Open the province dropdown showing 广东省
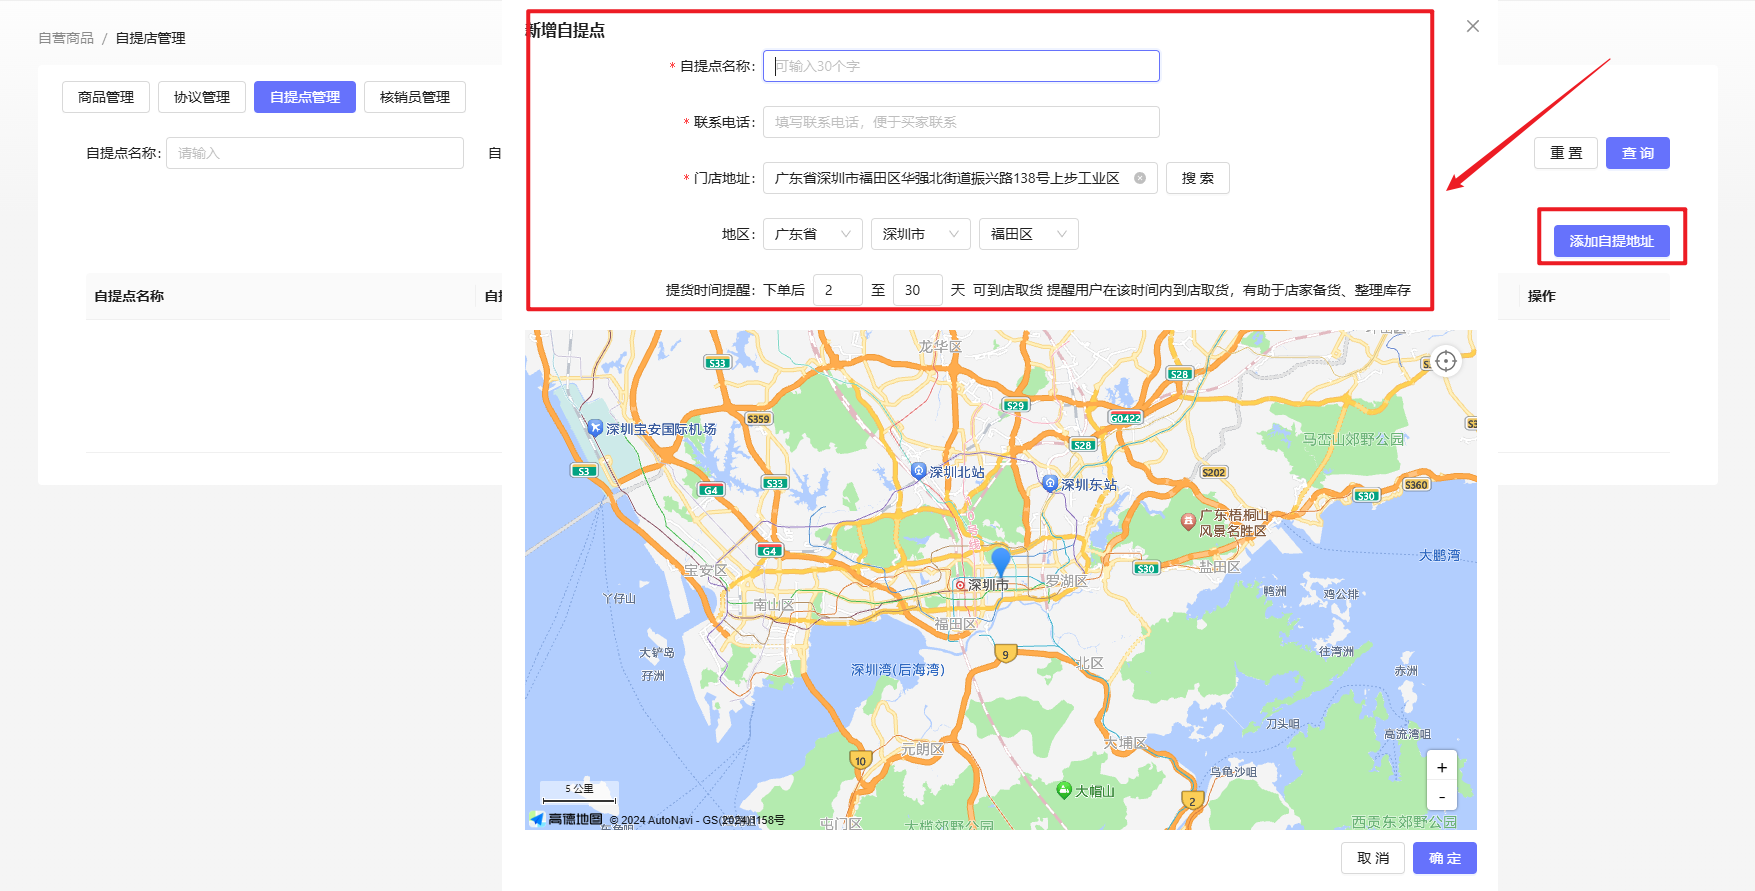Screen dimensions: 1755x891 (x=812, y=234)
